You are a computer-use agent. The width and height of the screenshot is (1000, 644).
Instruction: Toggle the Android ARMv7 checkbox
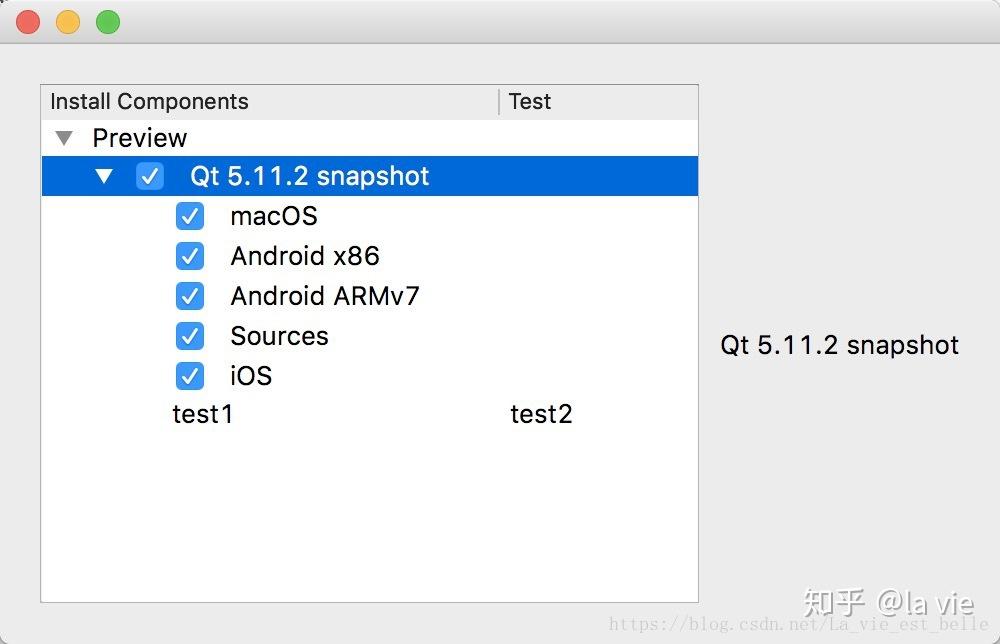[x=190, y=296]
